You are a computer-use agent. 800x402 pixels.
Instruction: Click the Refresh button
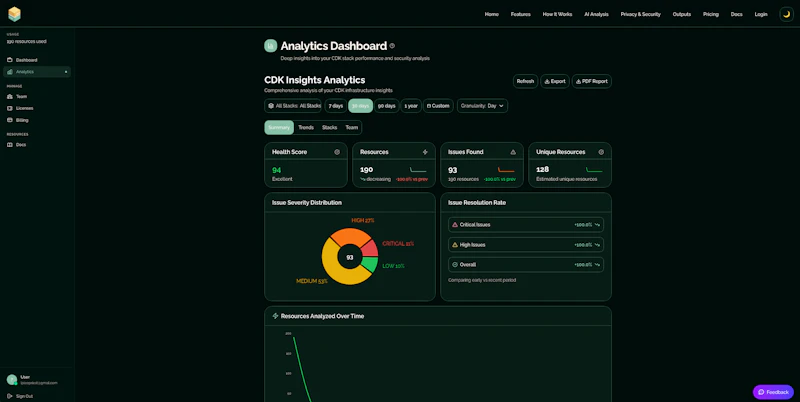click(x=525, y=81)
